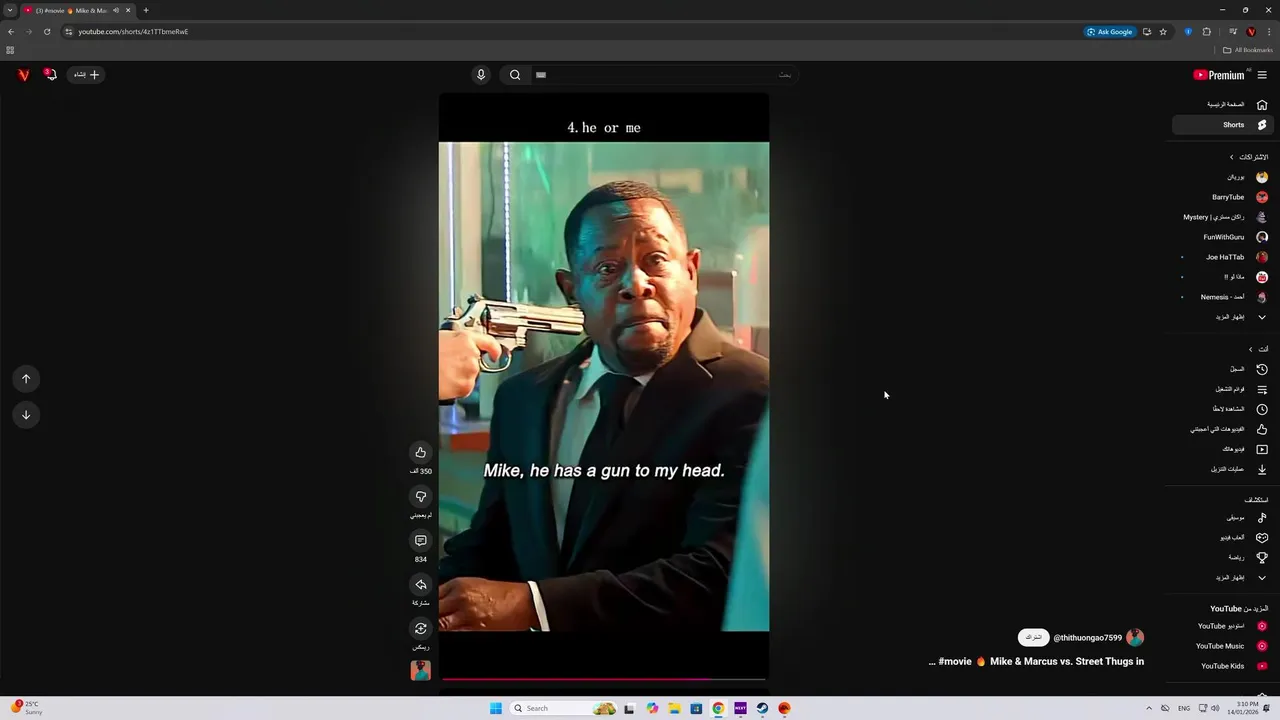Open the Mystery channel subscription

click(x=1222, y=217)
